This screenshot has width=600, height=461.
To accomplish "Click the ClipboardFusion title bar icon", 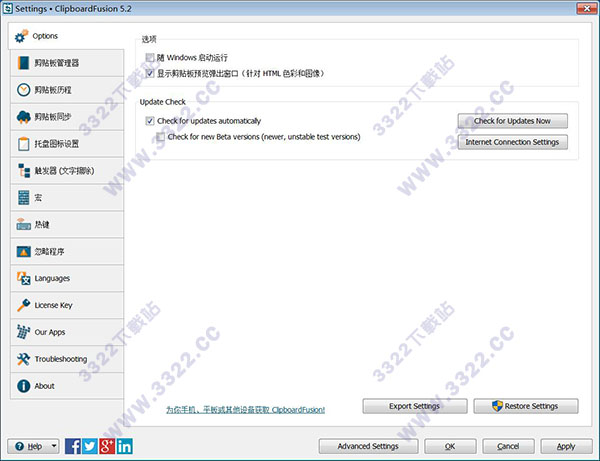I will coord(8,8).
